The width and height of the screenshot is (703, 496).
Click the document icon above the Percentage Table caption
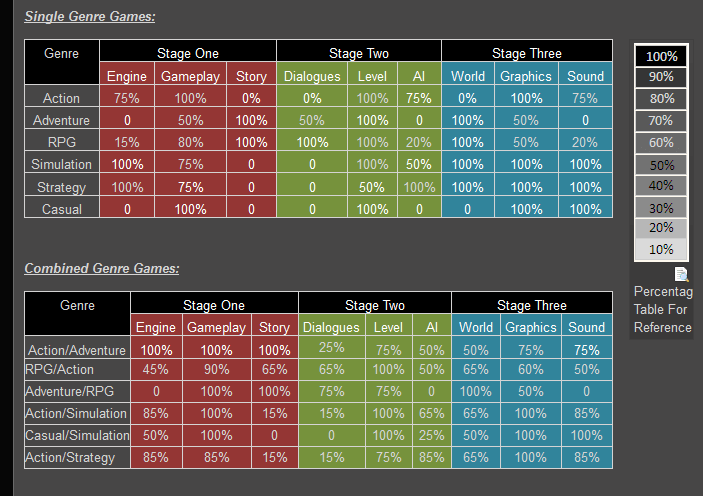682,274
